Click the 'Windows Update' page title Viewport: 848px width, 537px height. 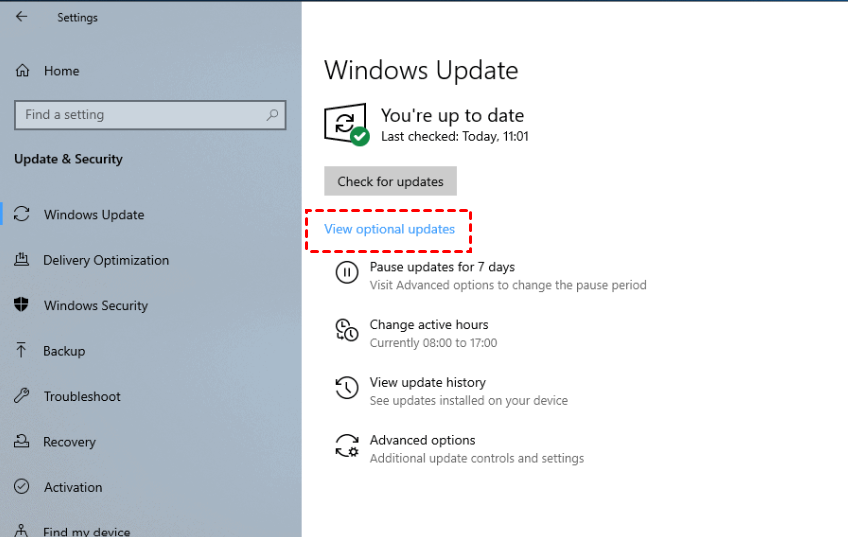point(421,70)
